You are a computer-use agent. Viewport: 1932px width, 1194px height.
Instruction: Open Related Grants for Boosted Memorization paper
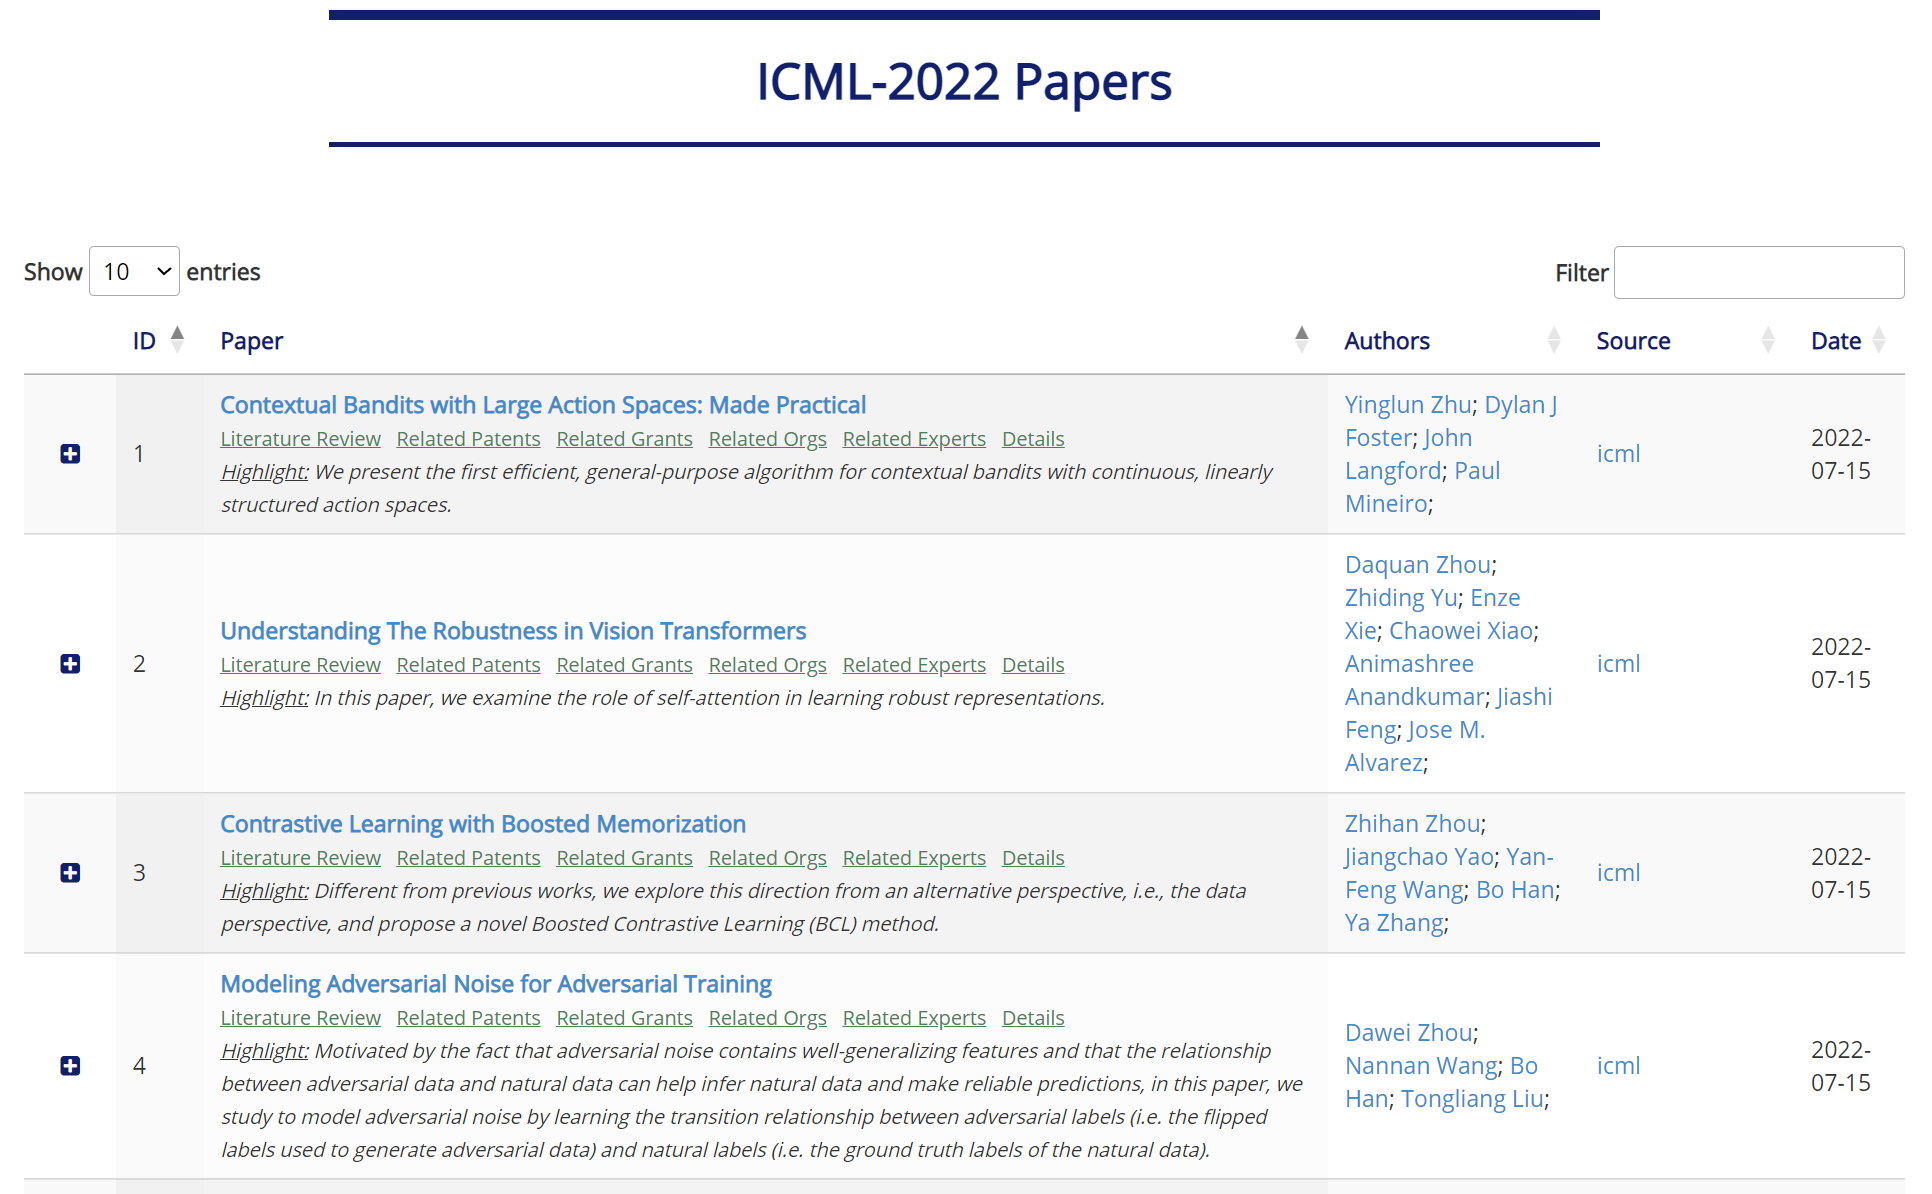tap(624, 858)
